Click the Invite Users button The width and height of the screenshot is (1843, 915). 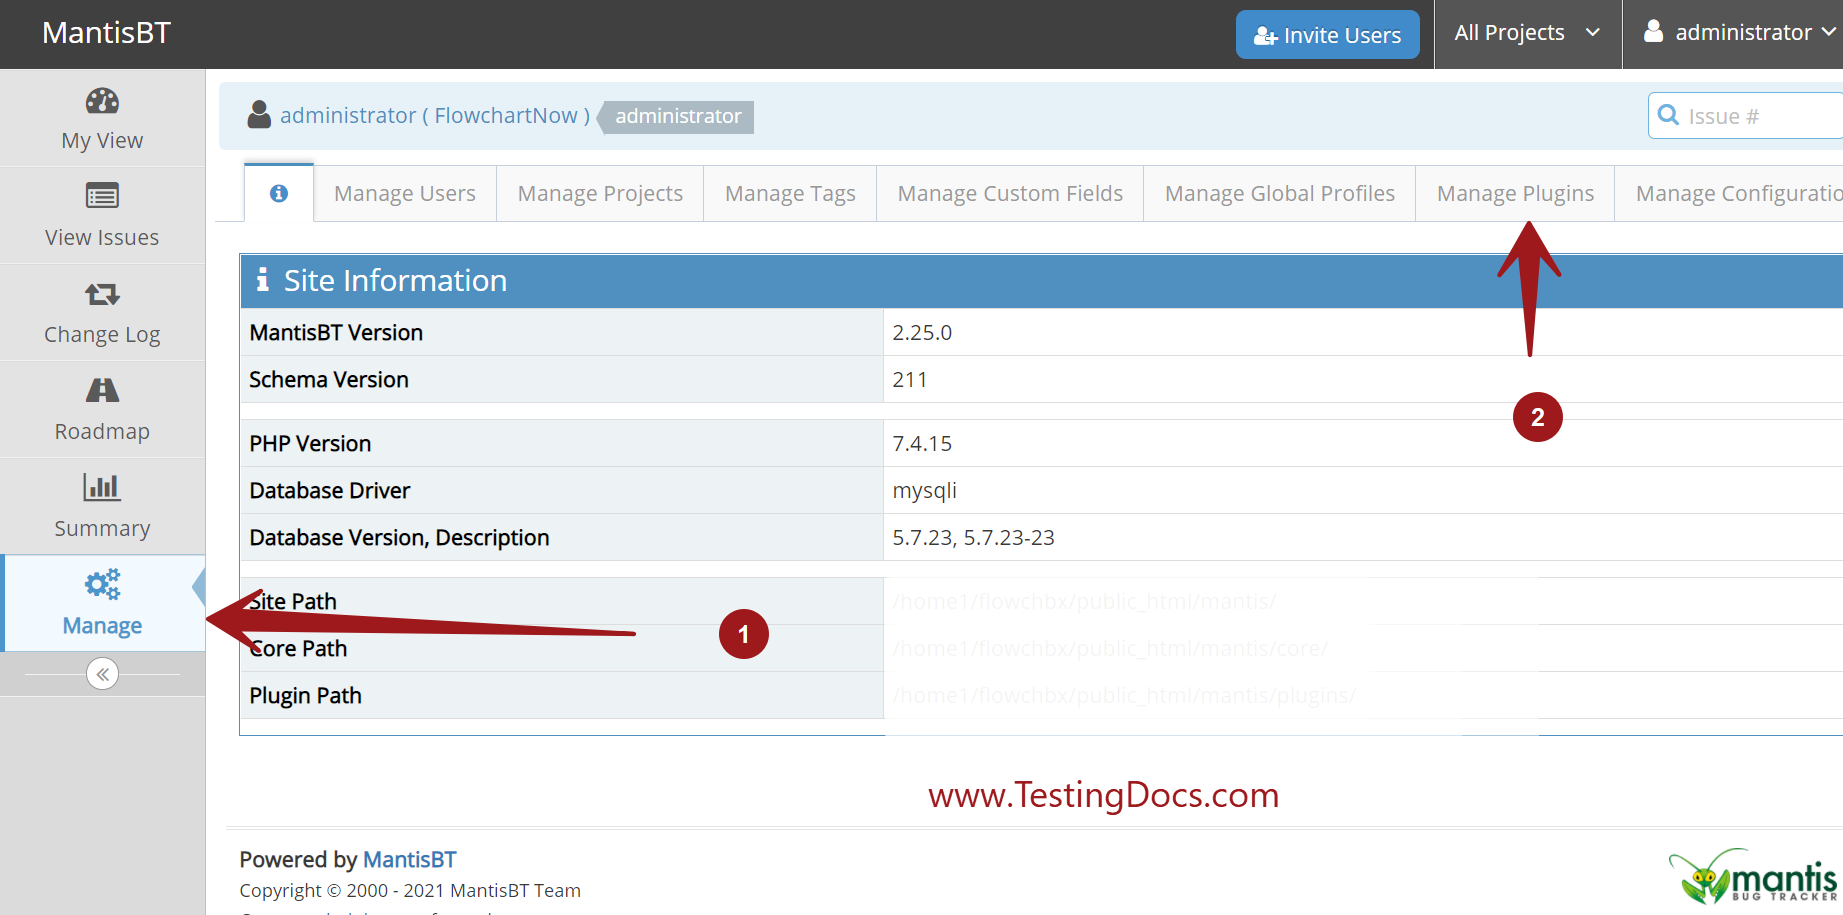[1327, 35]
